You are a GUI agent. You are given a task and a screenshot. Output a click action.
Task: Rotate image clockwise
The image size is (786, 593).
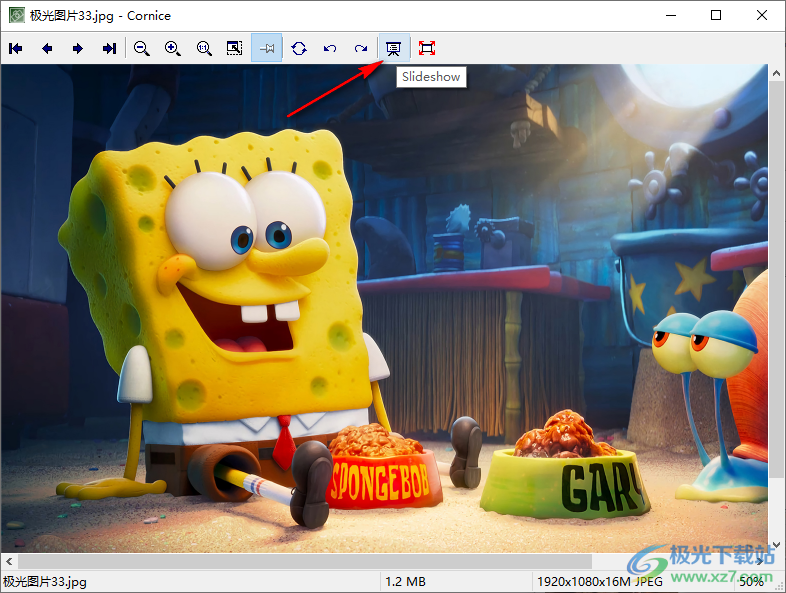(361, 48)
